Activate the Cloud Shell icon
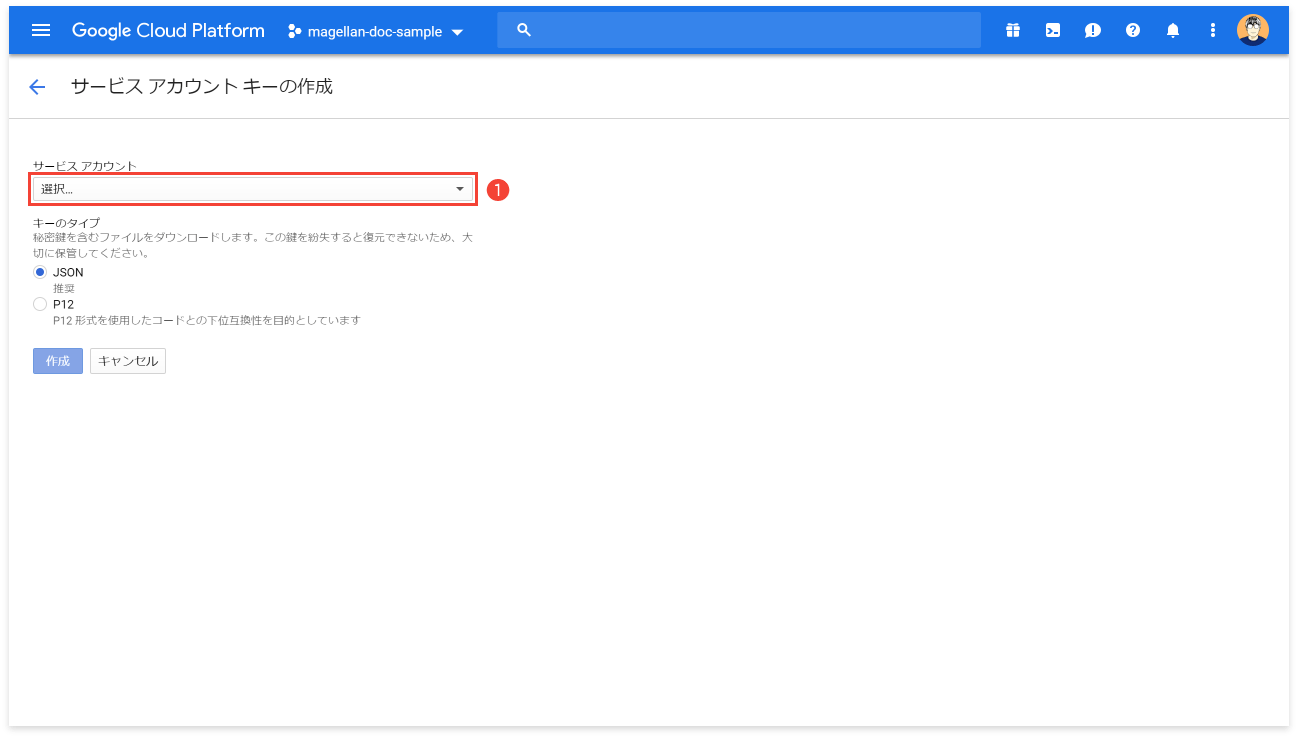Screen dimensions: 1298x738 point(1053,30)
